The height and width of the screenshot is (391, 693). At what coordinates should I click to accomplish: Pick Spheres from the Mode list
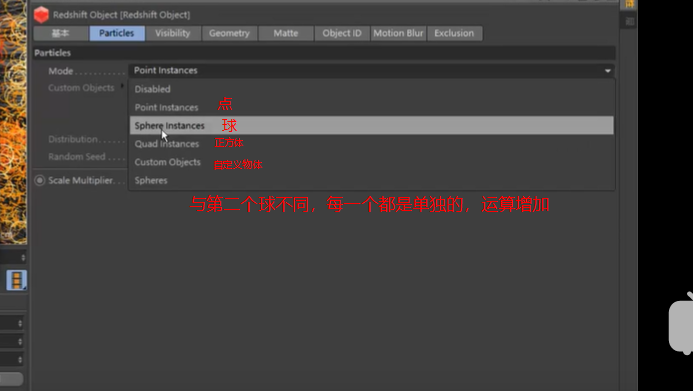(x=371, y=180)
